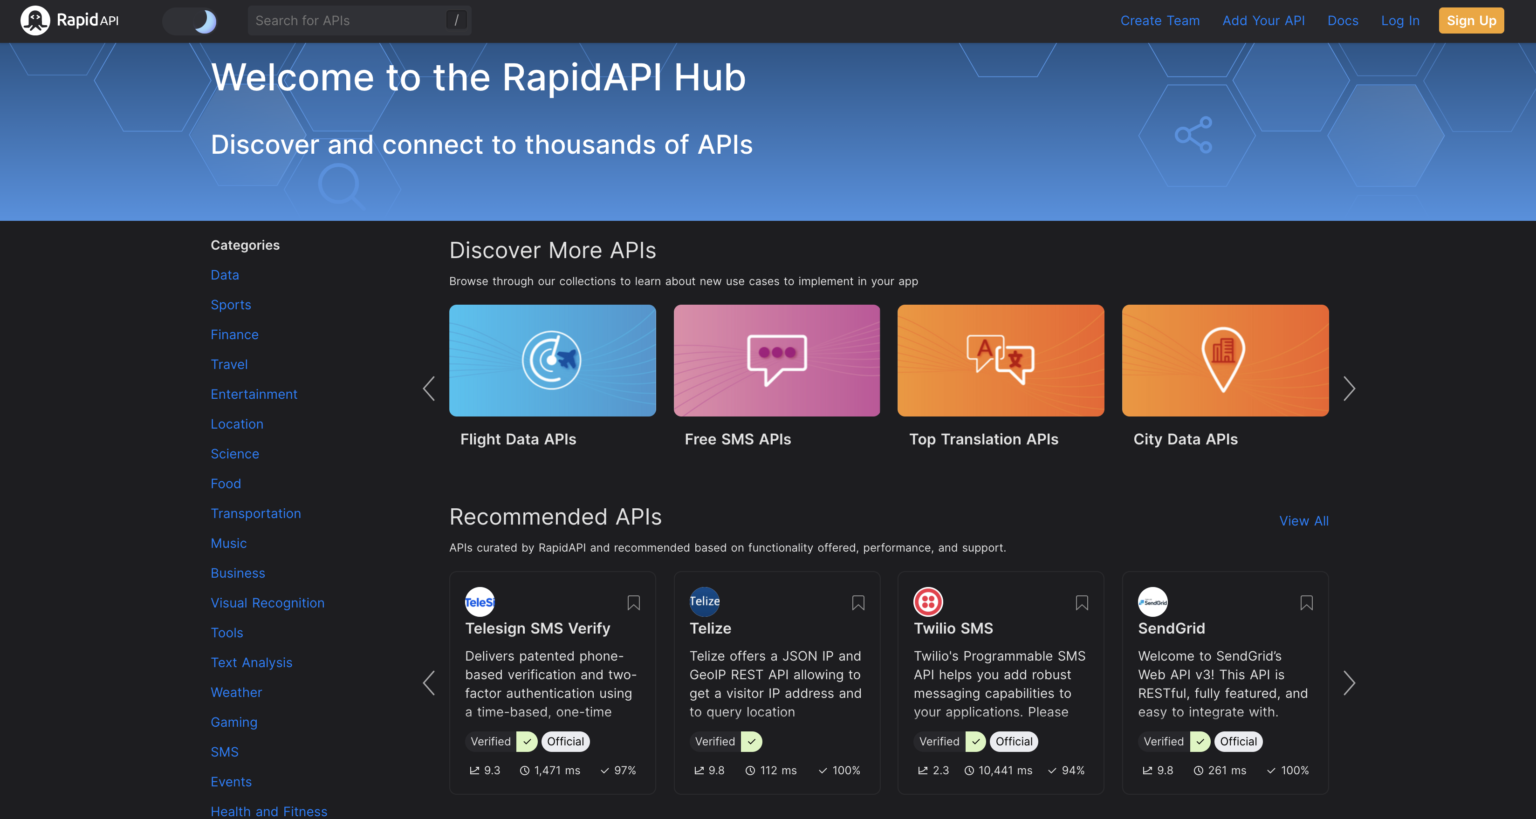Click the SendGrid logo
This screenshot has width=1536, height=819.
[x=1153, y=601]
